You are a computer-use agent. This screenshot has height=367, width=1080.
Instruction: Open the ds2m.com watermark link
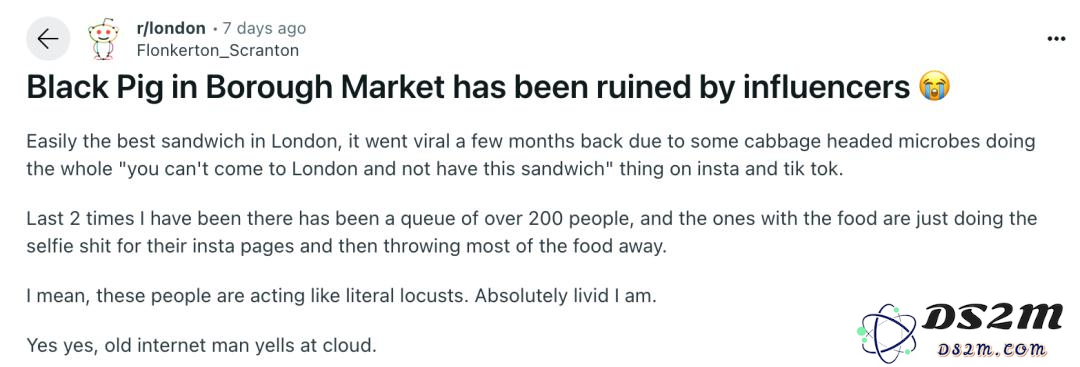coord(992,350)
